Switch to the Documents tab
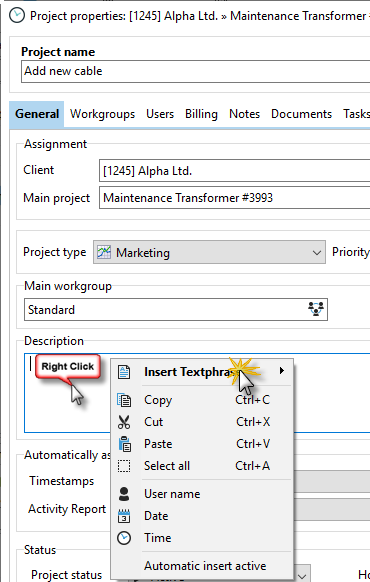This screenshot has width=370, height=582. [x=301, y=114]
